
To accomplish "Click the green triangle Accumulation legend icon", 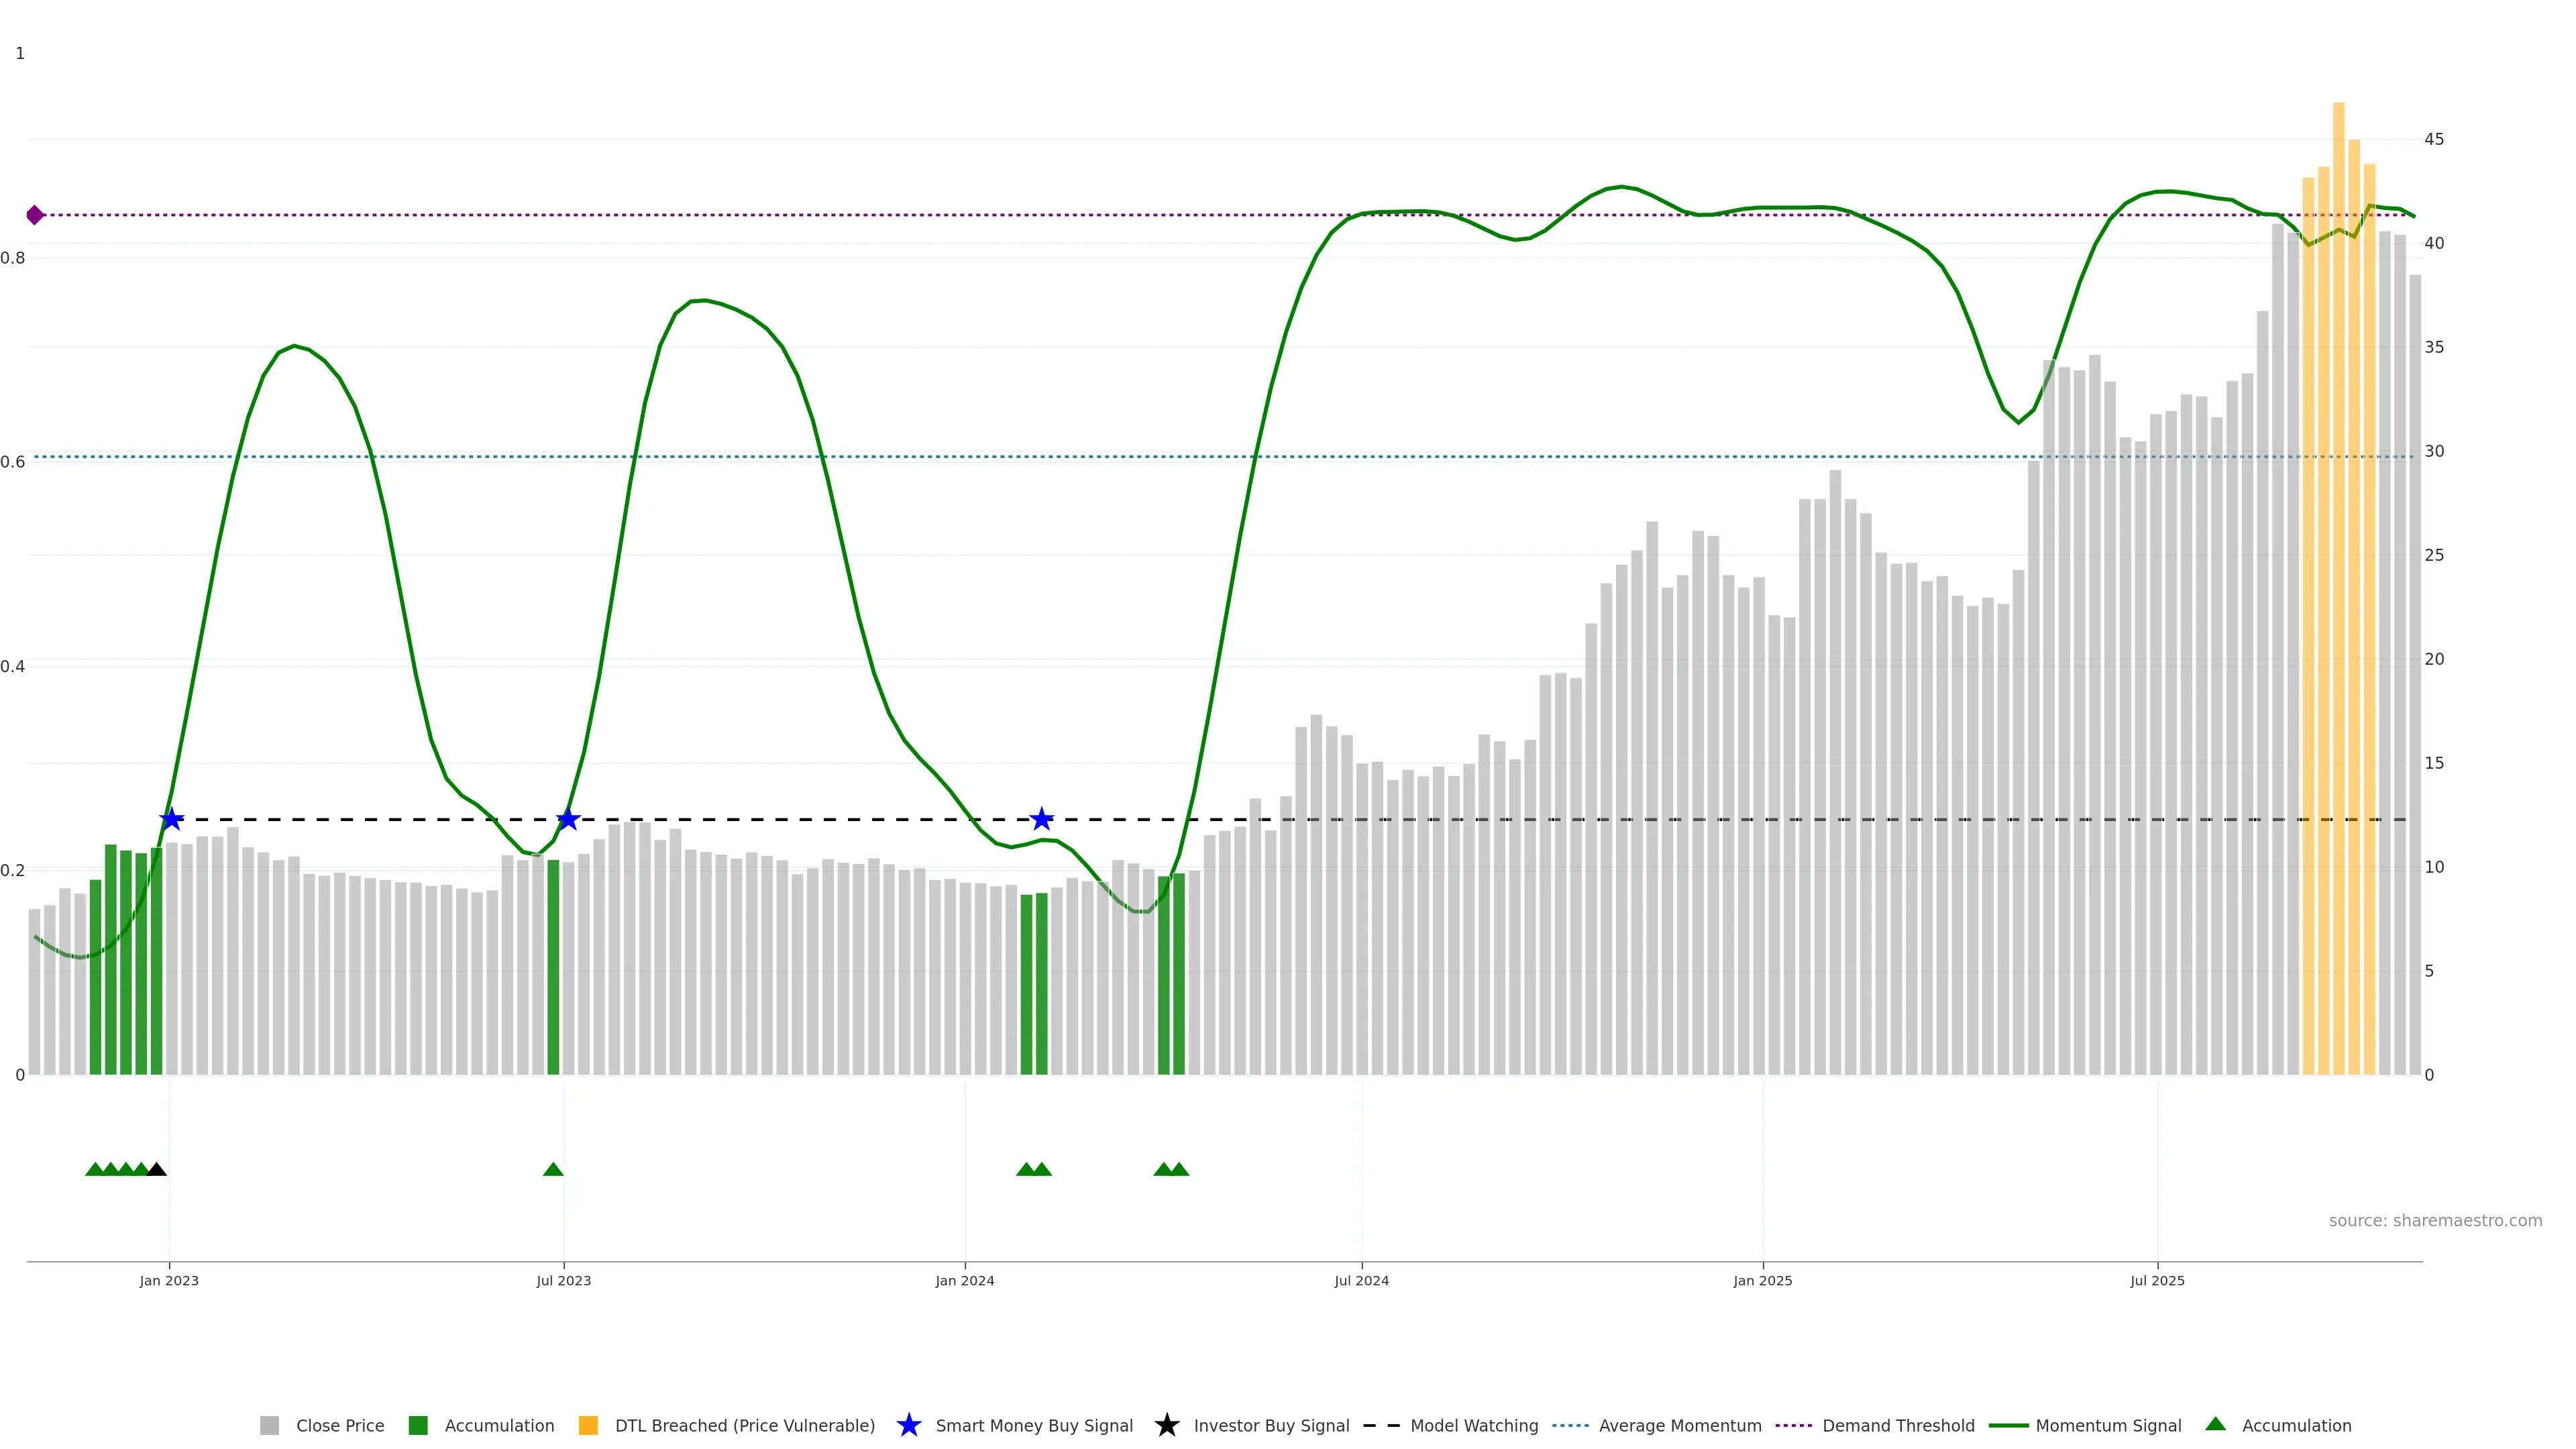I will (2215, 1424).
